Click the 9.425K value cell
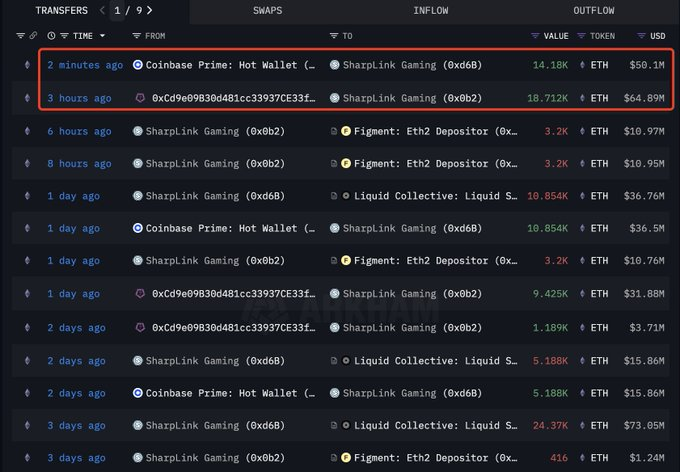This screenshot has height=472, width=680. [x=550, y=294]
